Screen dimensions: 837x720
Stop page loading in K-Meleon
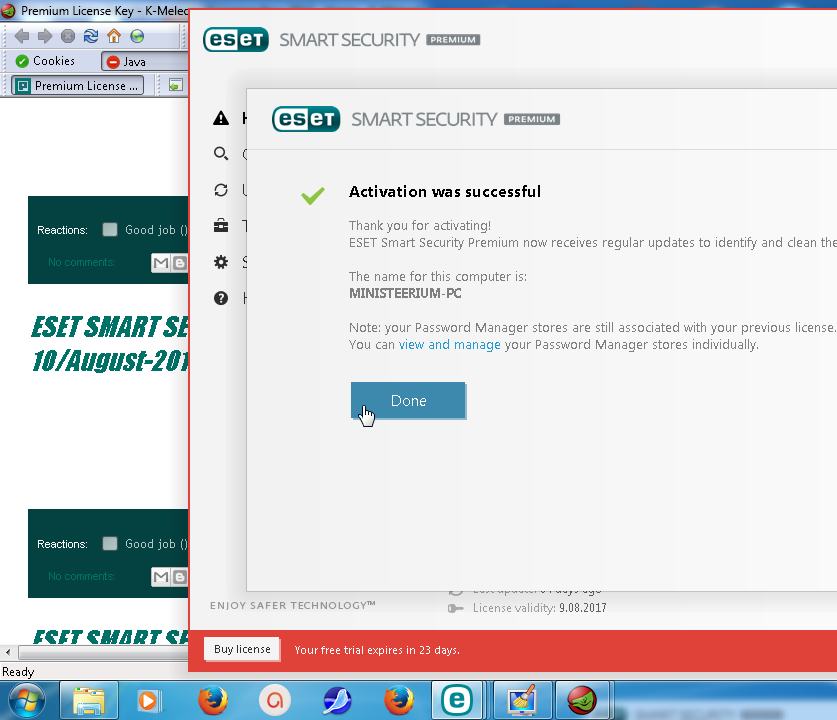[x=68, y=36]
